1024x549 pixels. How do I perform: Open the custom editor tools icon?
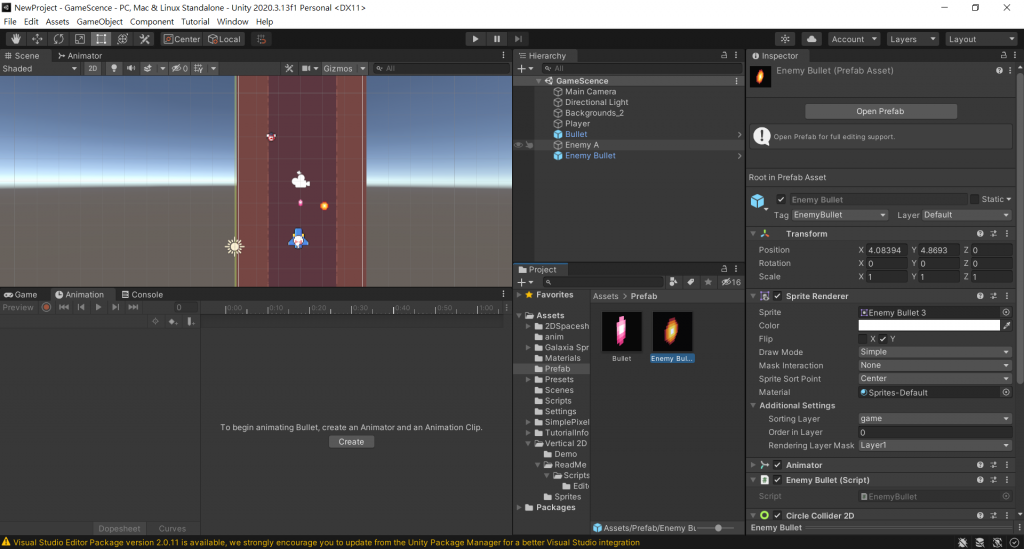point(144,39)
